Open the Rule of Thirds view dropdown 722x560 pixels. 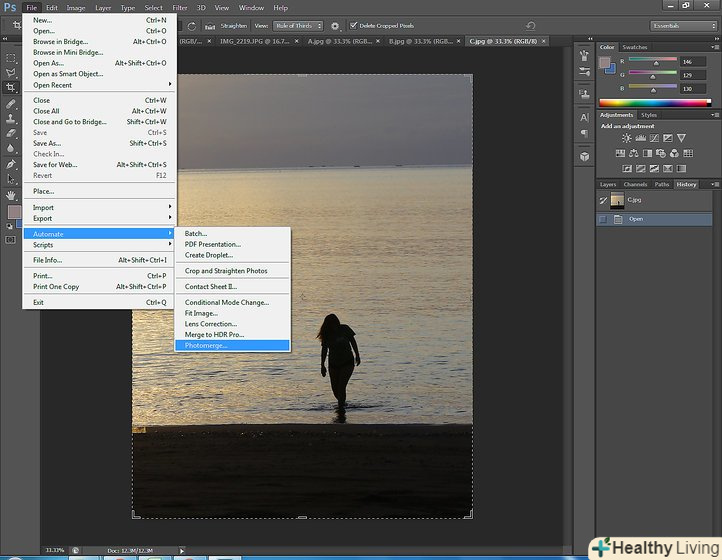pyautogui.click(x=299, y=25)
